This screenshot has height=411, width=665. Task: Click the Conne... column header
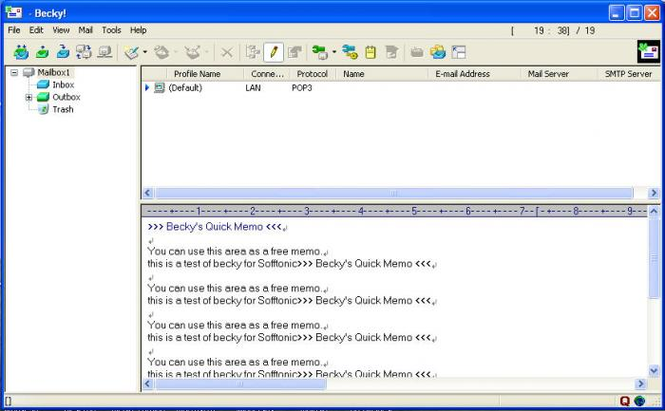click(x=267, y=74)
